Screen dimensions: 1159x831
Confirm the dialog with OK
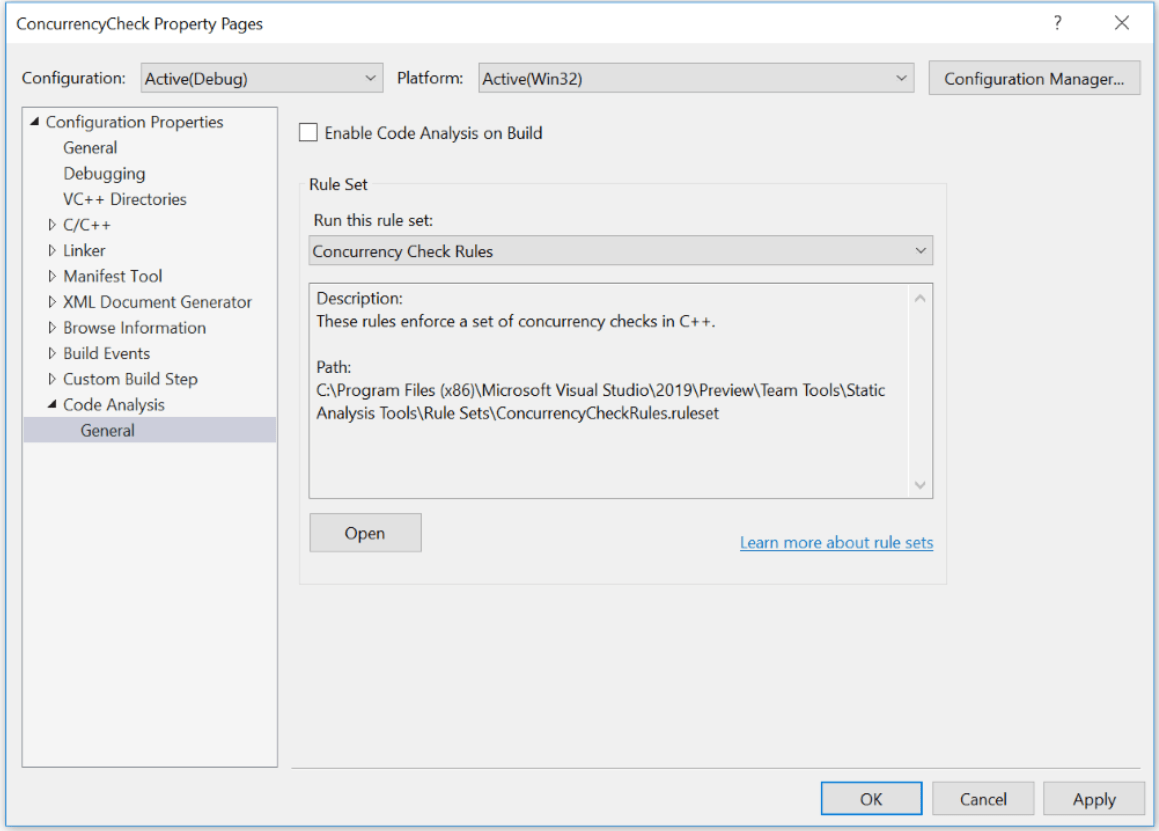point(871,798)
